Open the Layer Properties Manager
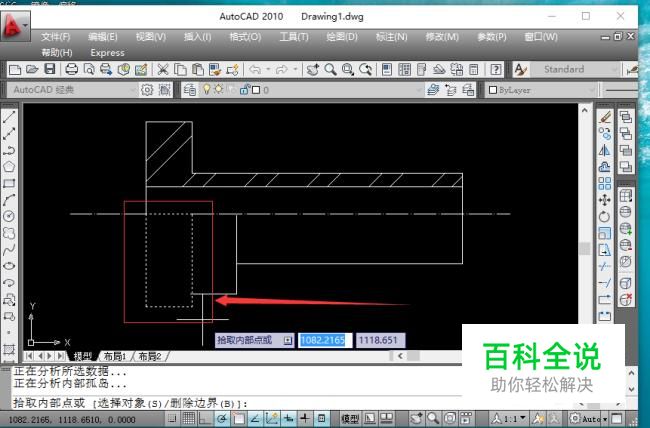 click(x=190, y=90)
